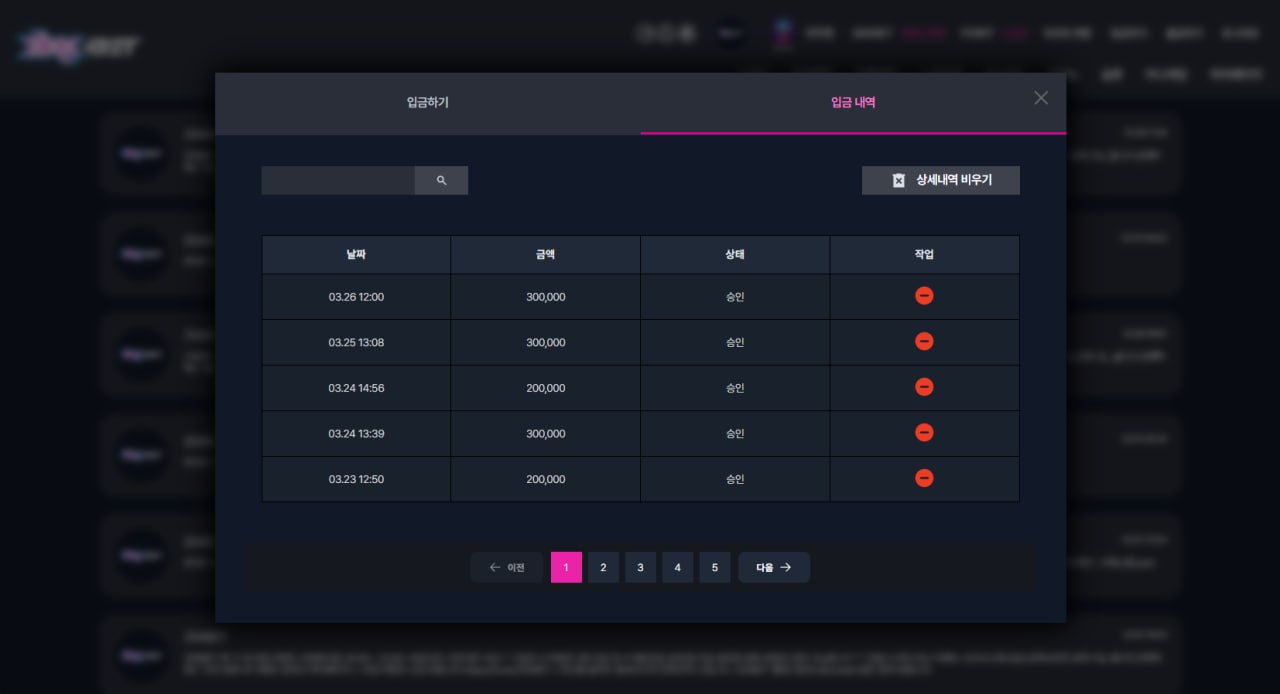Image resolution: width=1280 pixels, height=694 pixels.
Task: Click the magnifier search icon button
Action: click(x=441, y=180)
